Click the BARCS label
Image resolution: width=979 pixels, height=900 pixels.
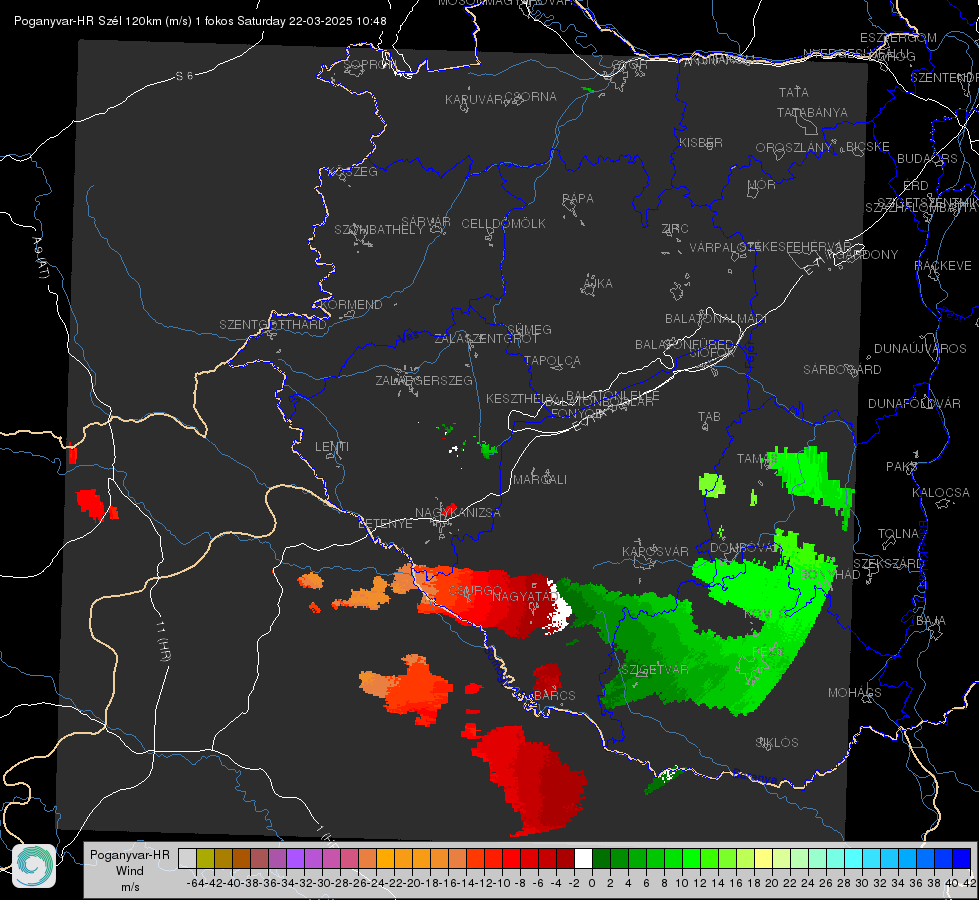click(554, 695)
